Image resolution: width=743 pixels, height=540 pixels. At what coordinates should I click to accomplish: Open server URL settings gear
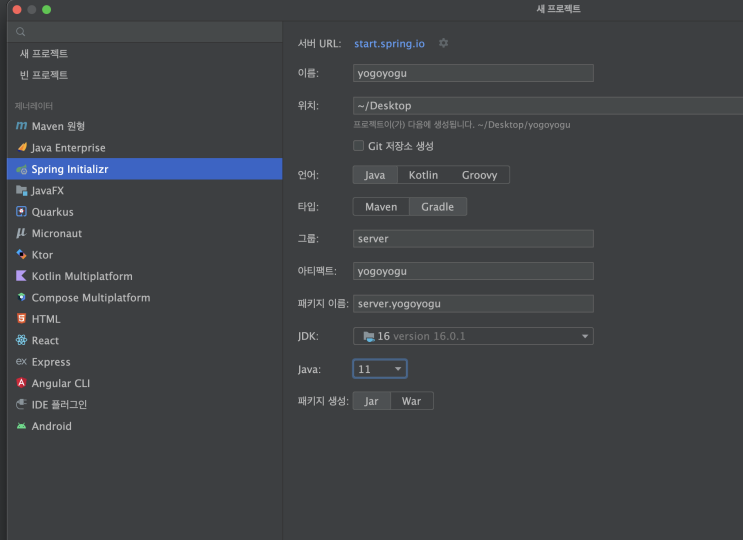coord(444,43)
